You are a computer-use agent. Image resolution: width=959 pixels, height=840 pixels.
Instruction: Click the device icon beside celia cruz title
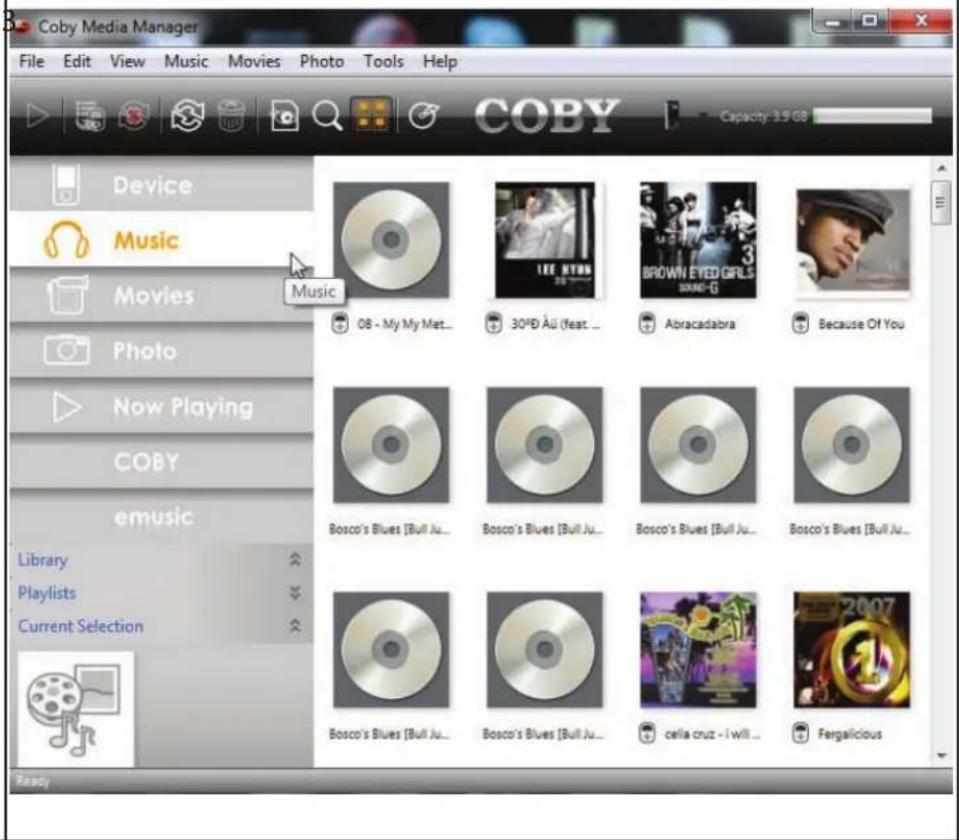(x=647, y=733)
